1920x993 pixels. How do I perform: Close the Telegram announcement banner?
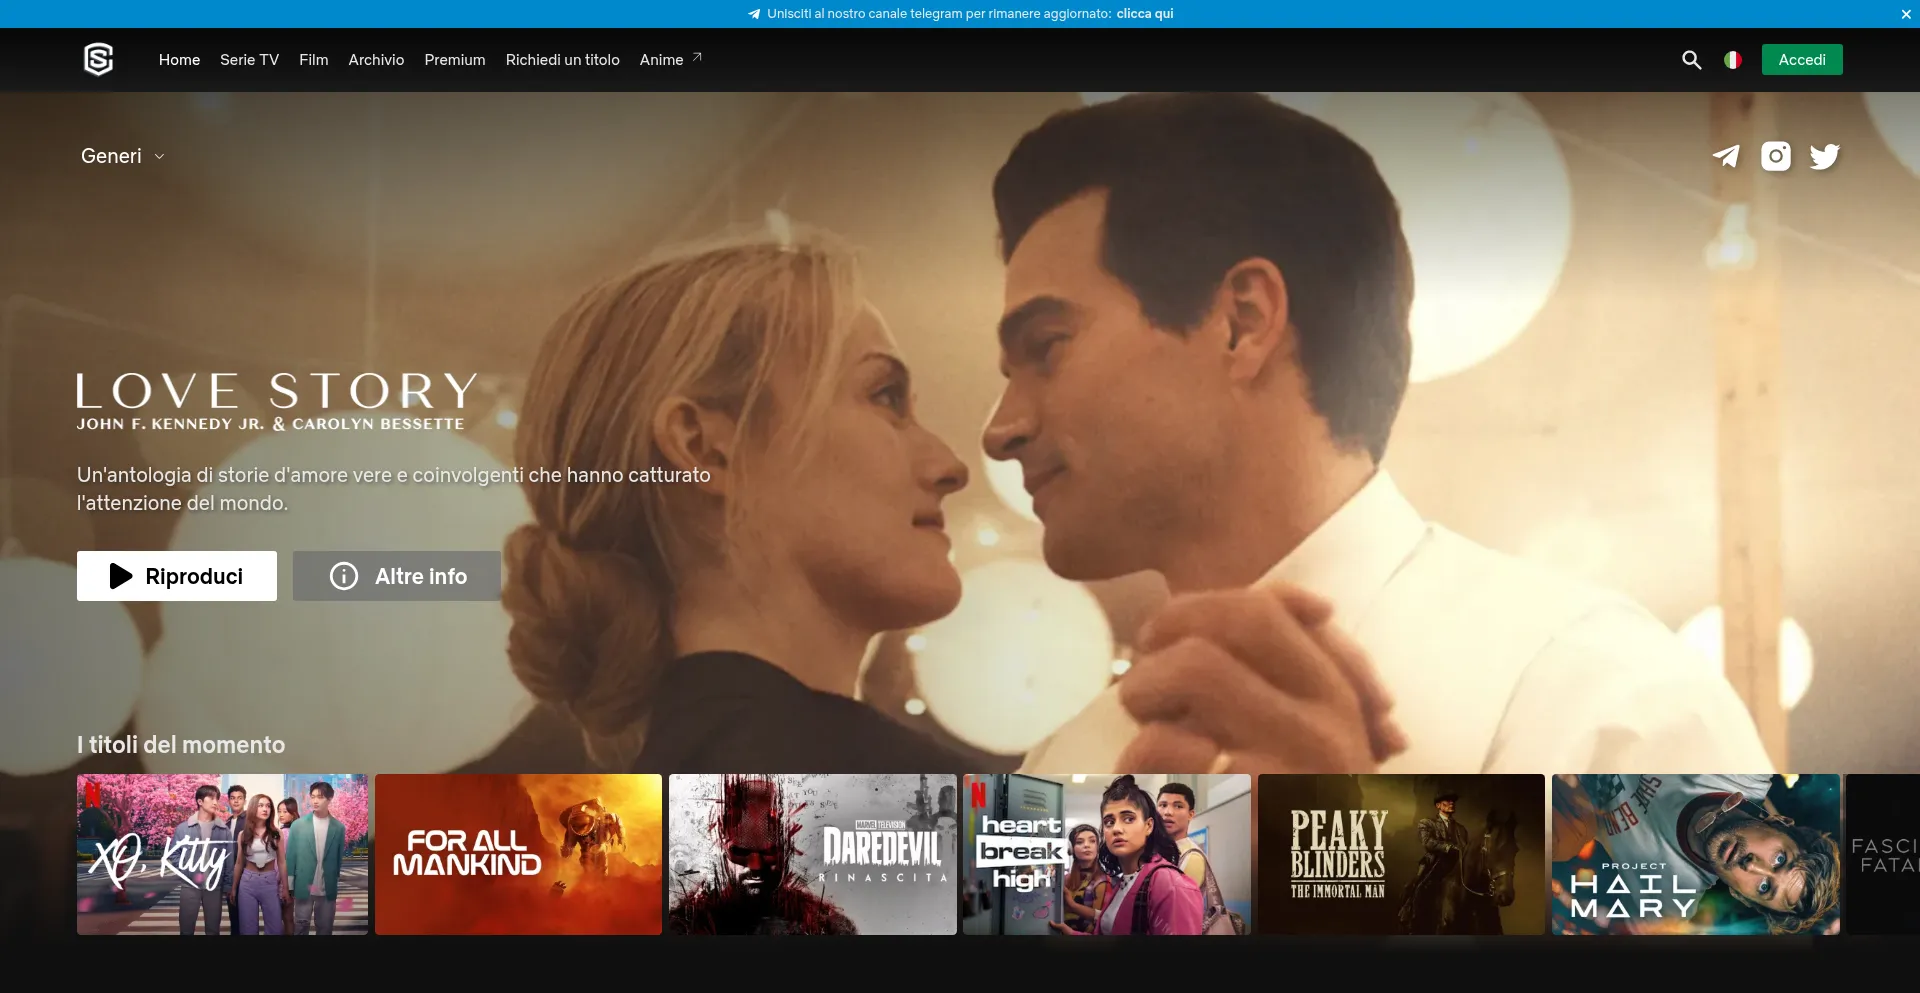1906,14
